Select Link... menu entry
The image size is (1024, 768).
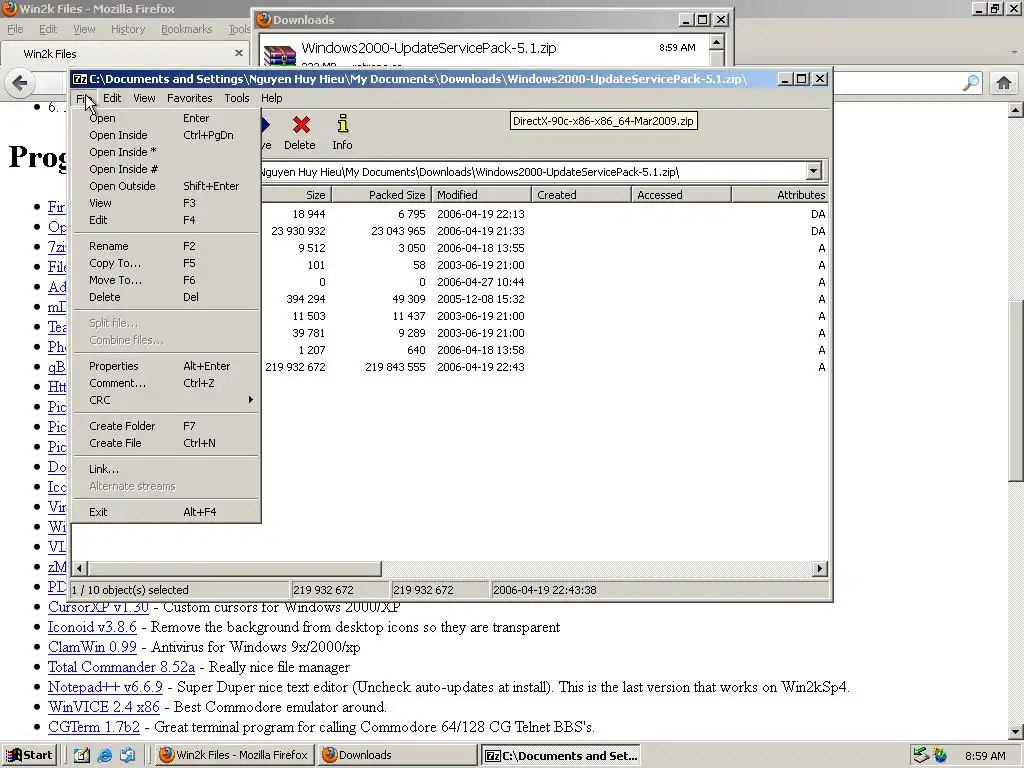pyautogui.click(x=166, y=470)
